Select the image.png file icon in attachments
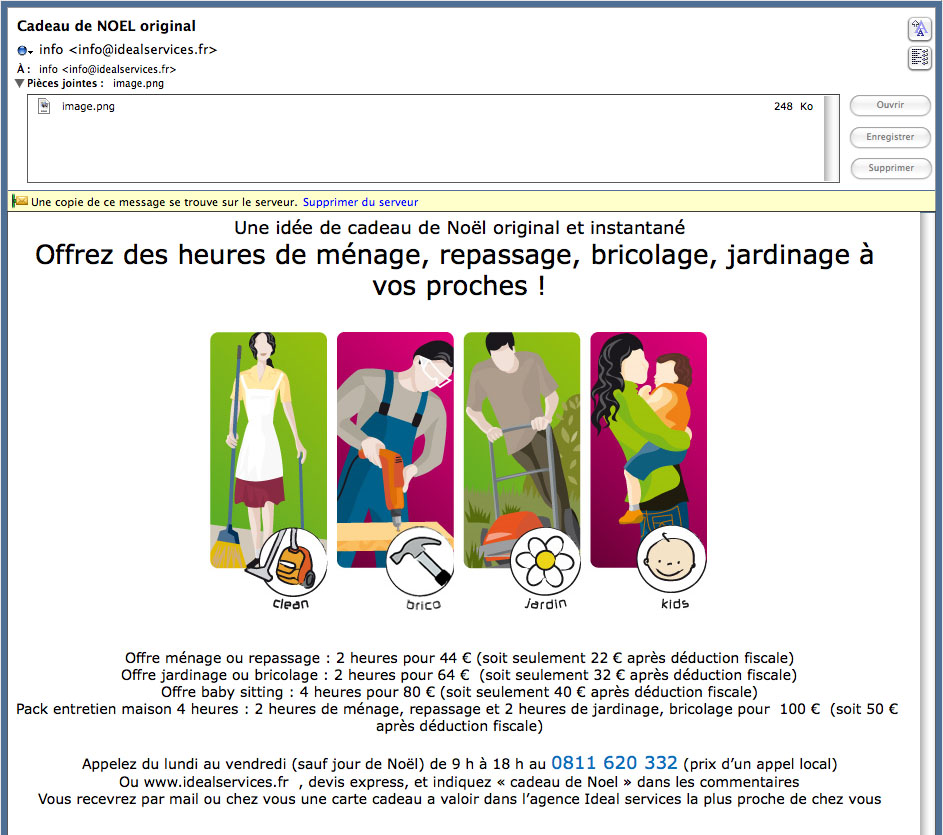This screenshot has height=835, width=943. click(44, 106)
